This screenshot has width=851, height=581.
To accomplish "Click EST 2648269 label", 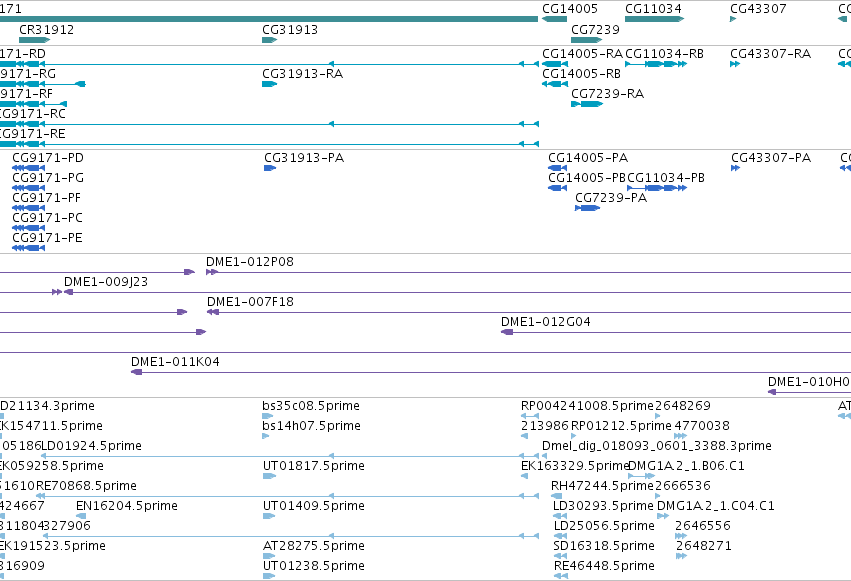I will (x=683, y=406).
